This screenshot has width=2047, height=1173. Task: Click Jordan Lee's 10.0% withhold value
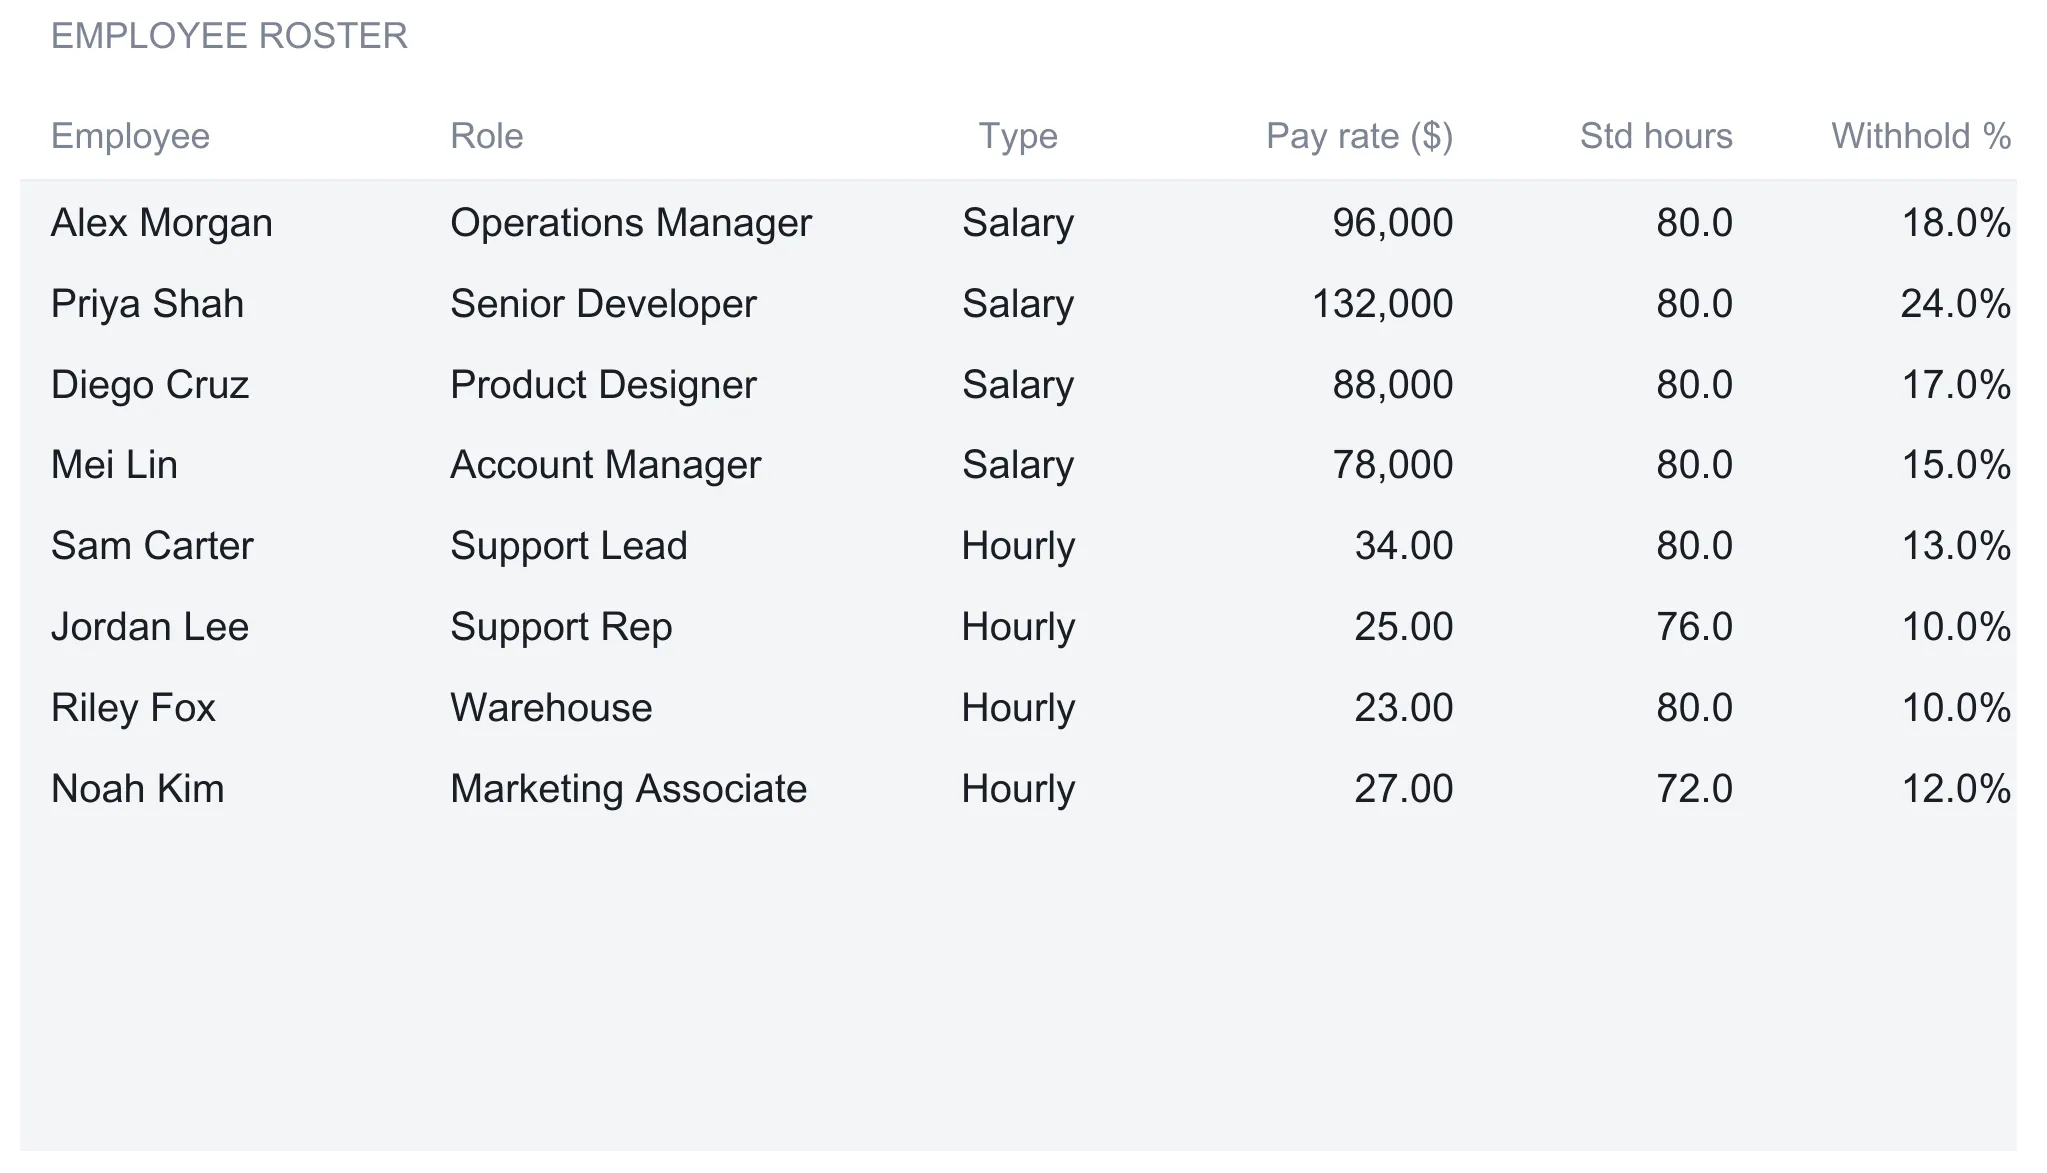click(1956, 627)
